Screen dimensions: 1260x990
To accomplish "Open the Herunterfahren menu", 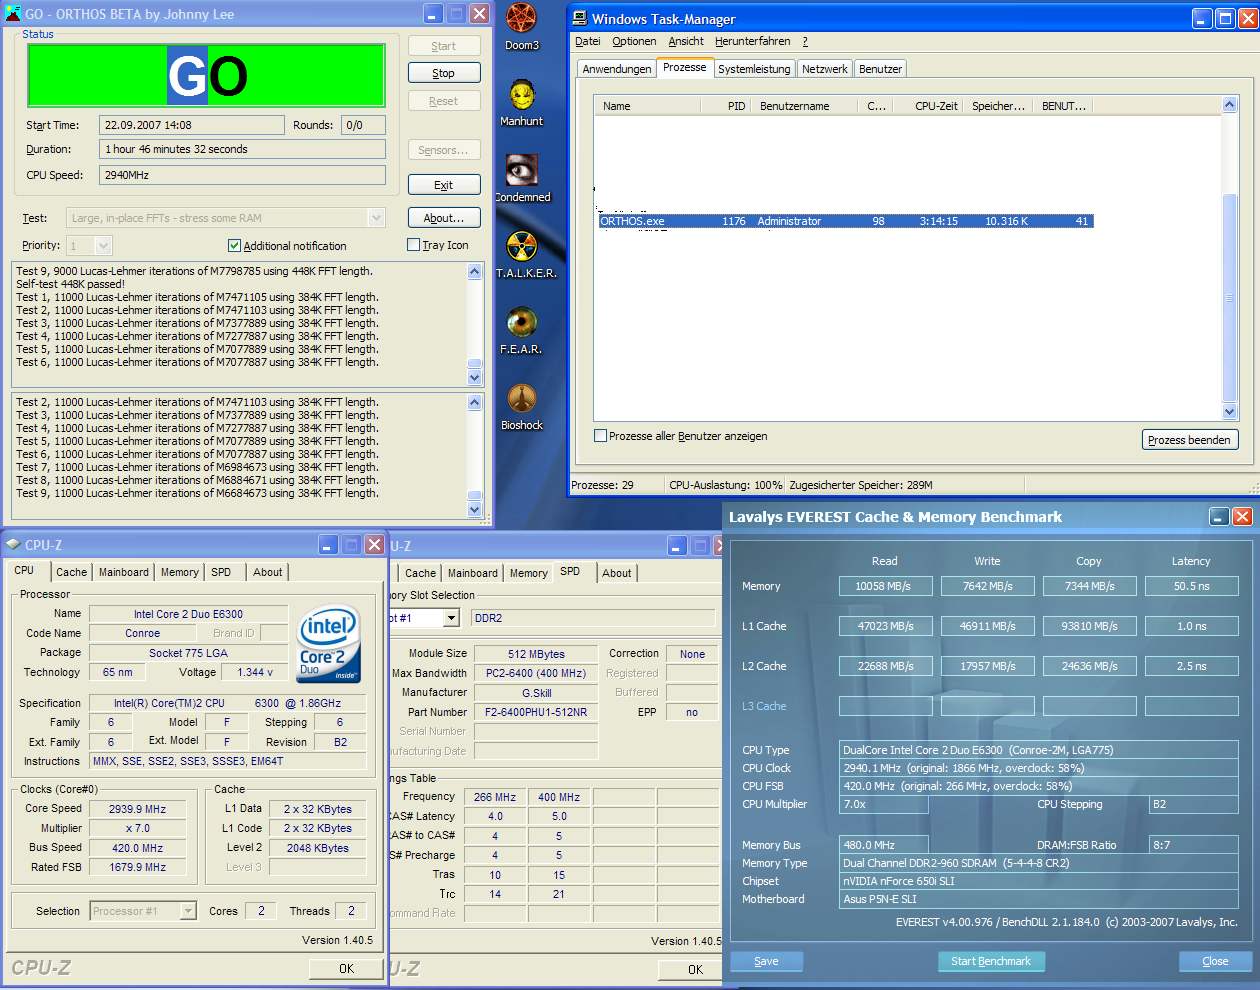I will pyautogui.click(x=752, y=42).
